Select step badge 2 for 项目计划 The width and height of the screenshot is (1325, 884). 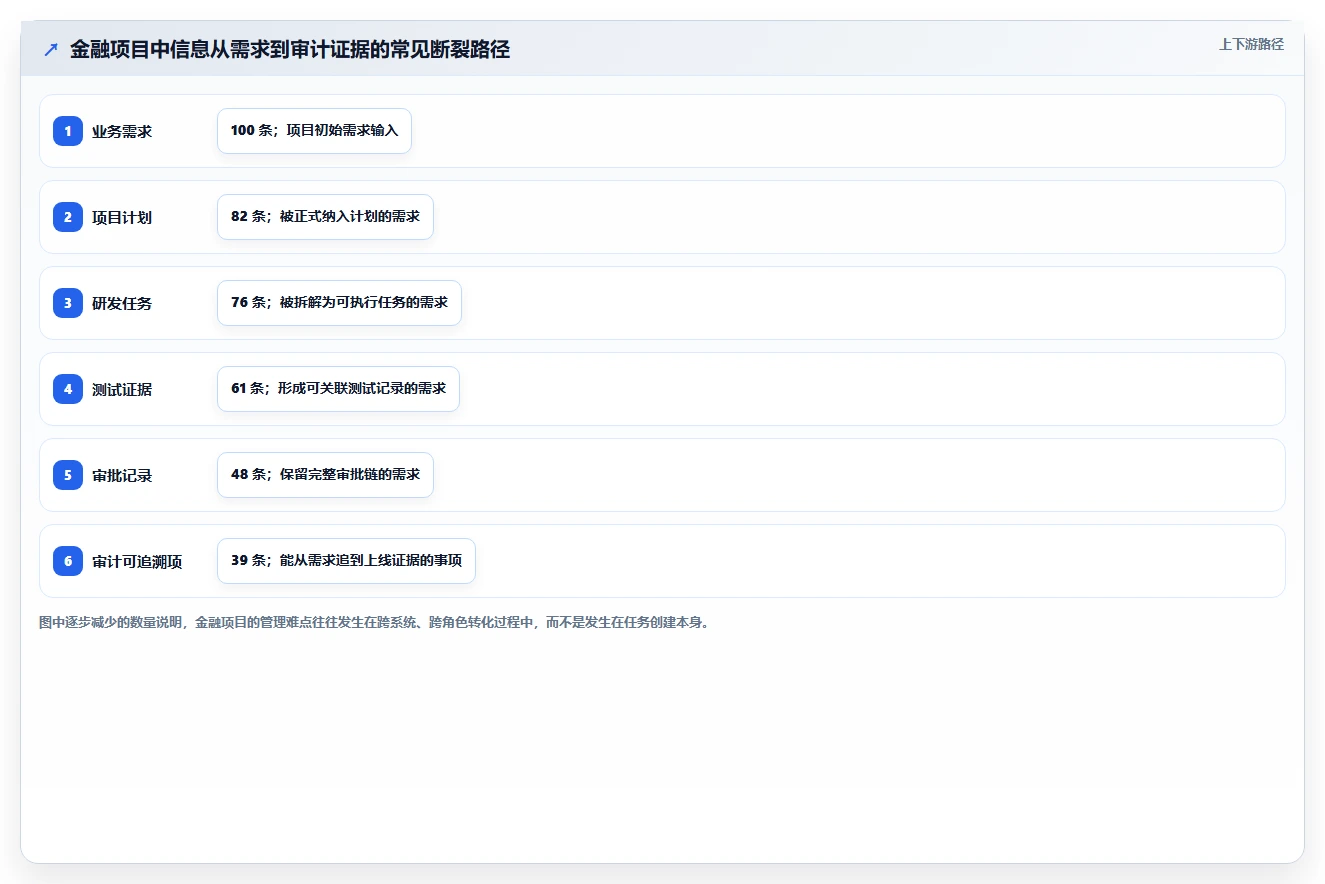coord(68,217)
